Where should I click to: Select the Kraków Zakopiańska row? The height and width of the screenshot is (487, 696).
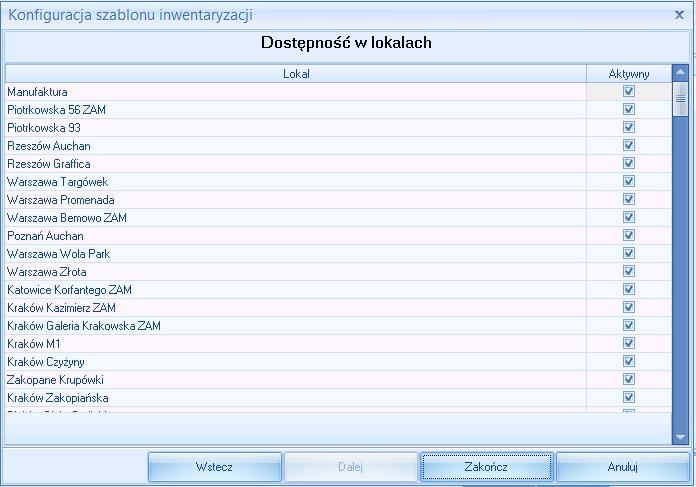click(x=338, y=397)
